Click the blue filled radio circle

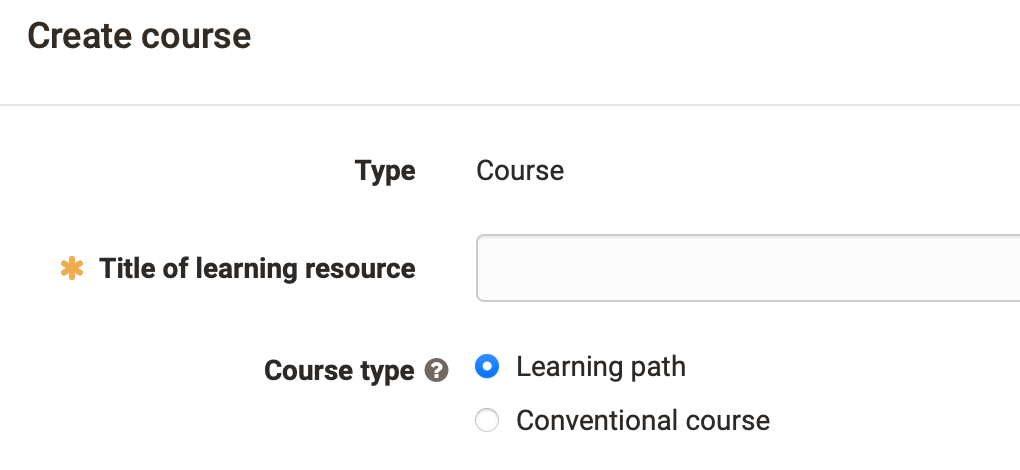487,366
